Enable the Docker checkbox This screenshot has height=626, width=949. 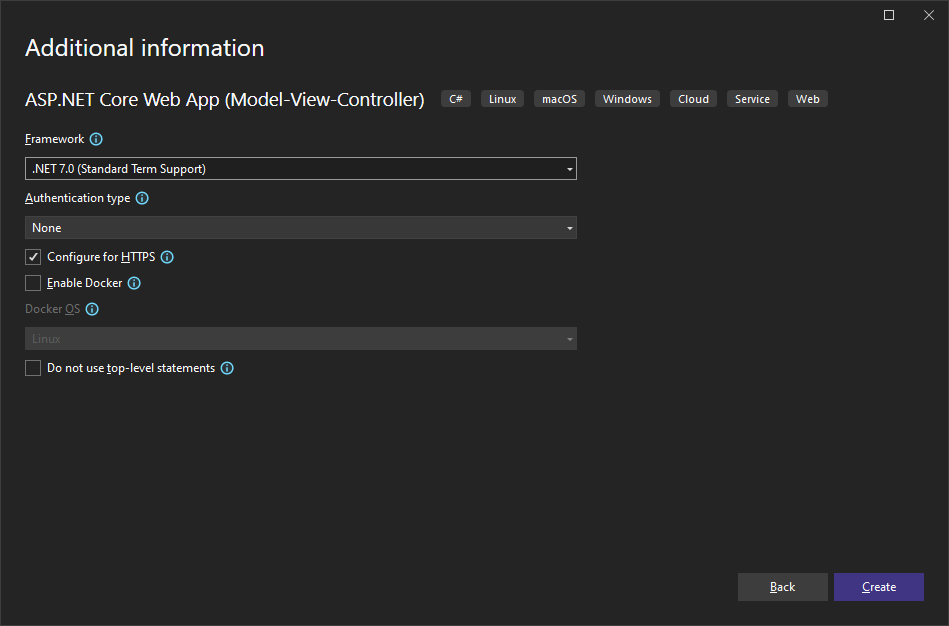[33, 283]
